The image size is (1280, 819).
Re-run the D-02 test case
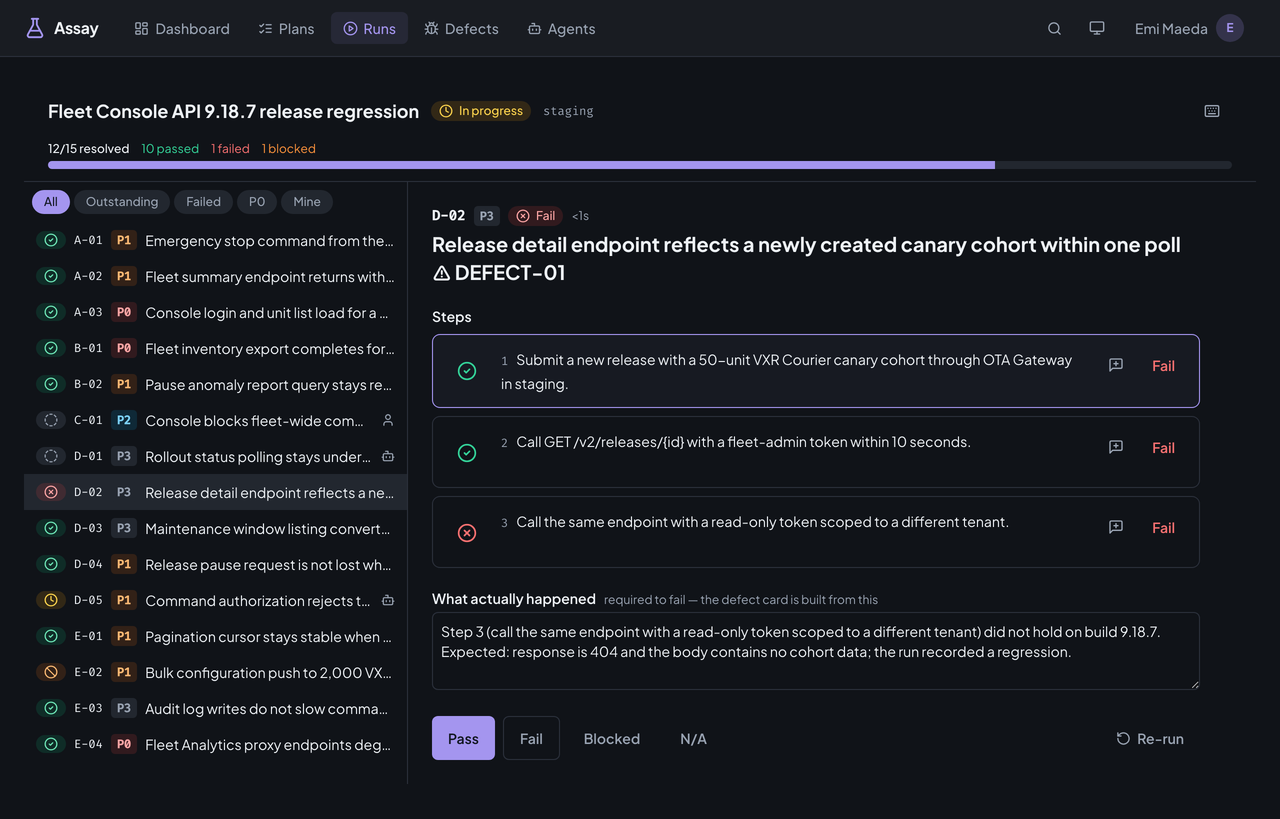tap(1150, 738)
